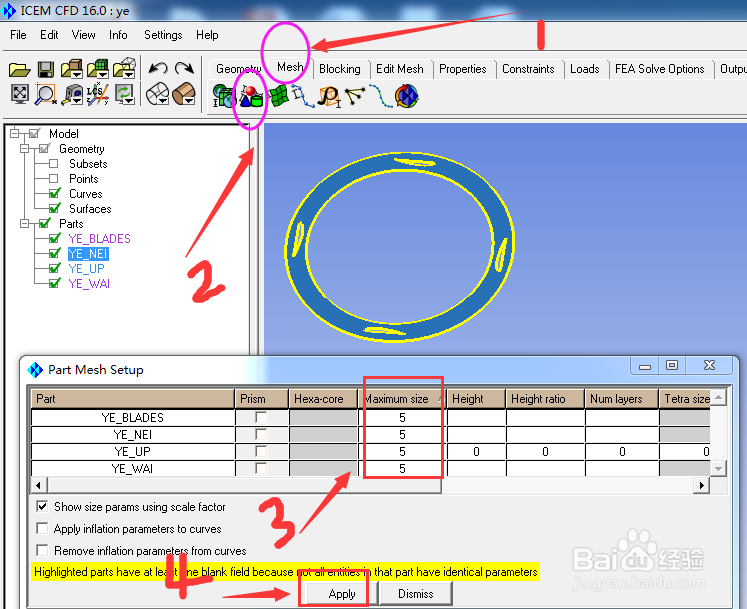Switch to solid shaded display mode
Viewport: 747px width, 609px height.
pyautogui.click(x=183, y=94)
